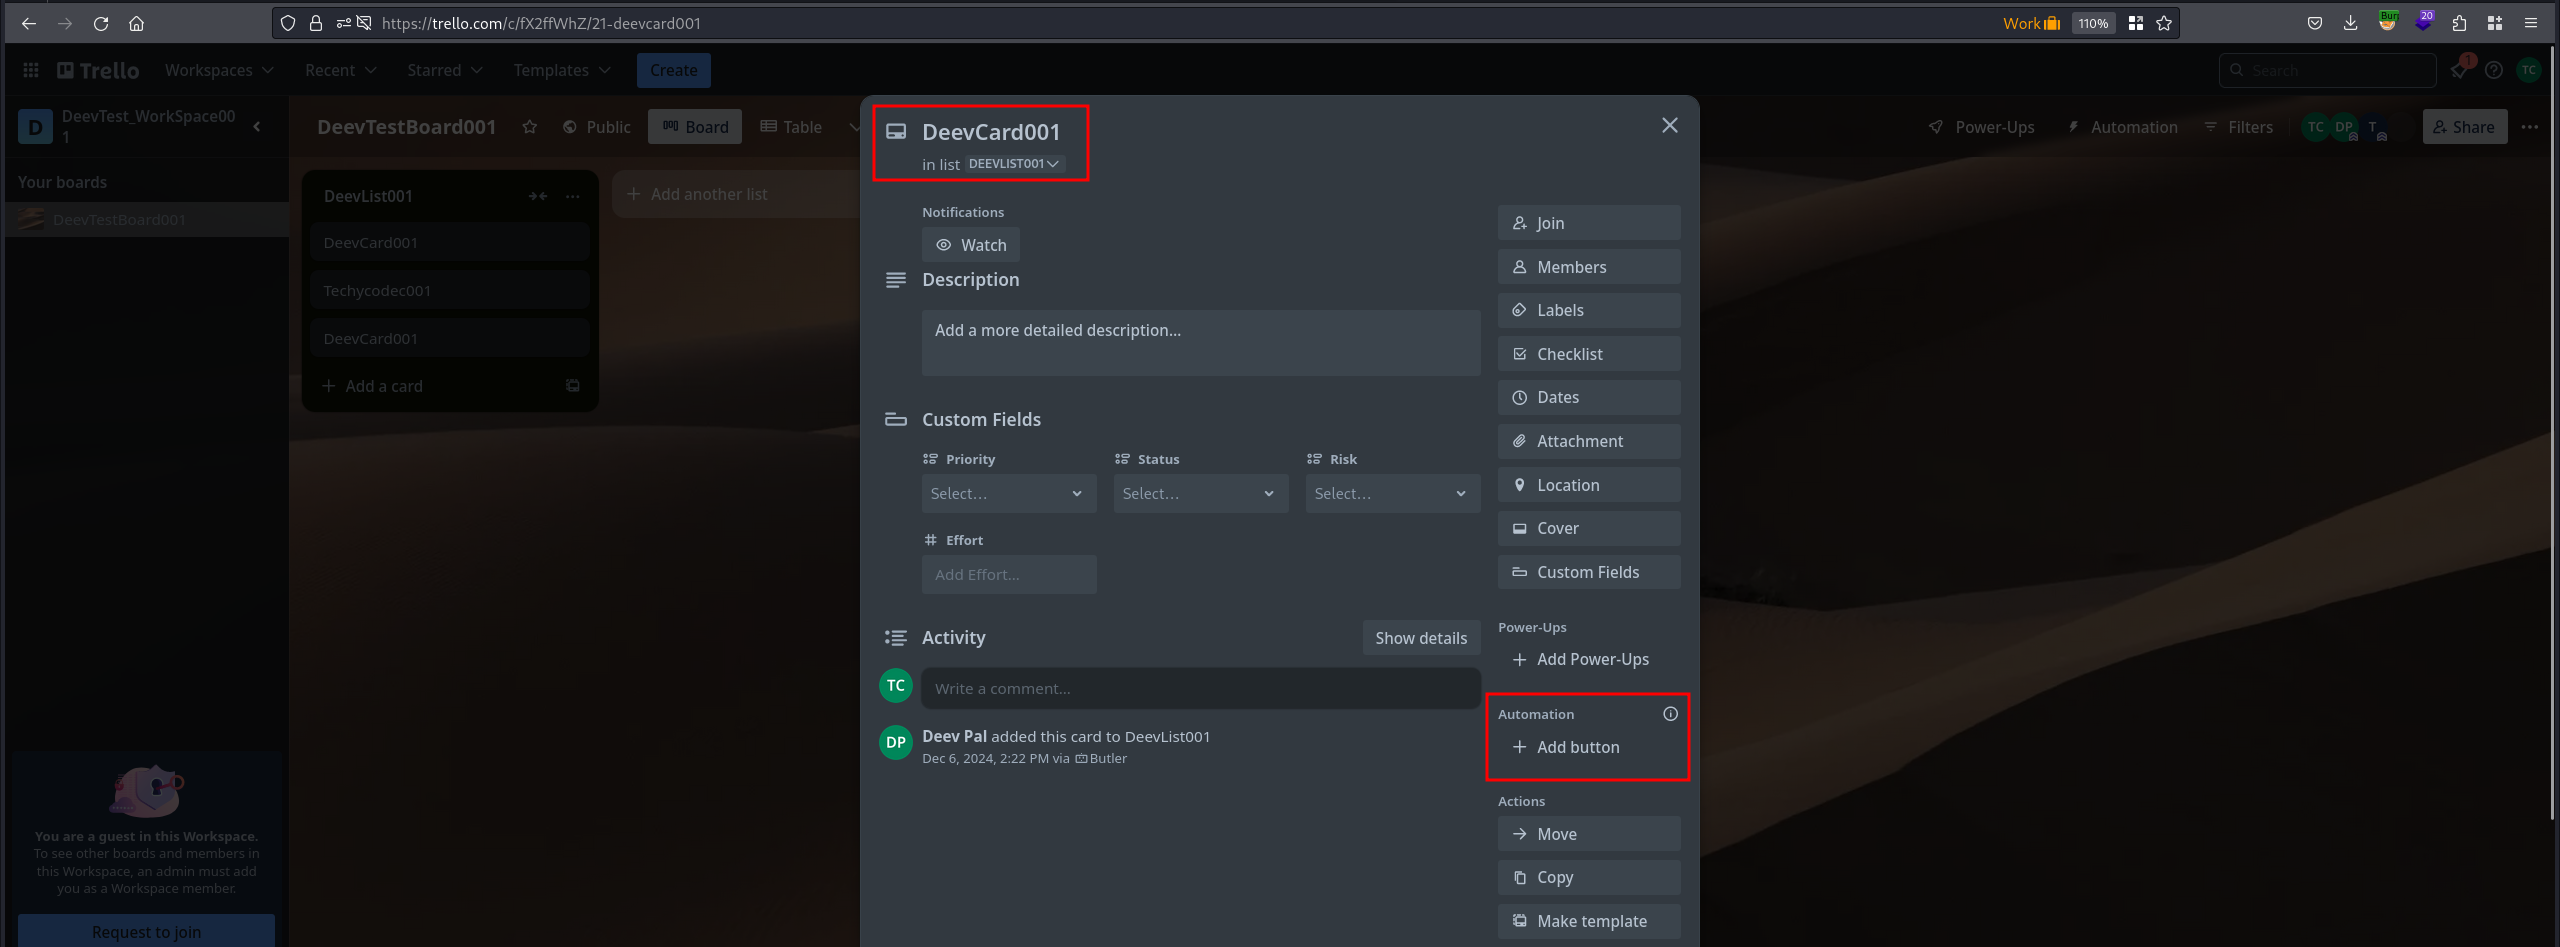Open the Firefox hamburger menu
Image resolution: width=2560 pixels, height=947 pixels.
coord(2531,23)
